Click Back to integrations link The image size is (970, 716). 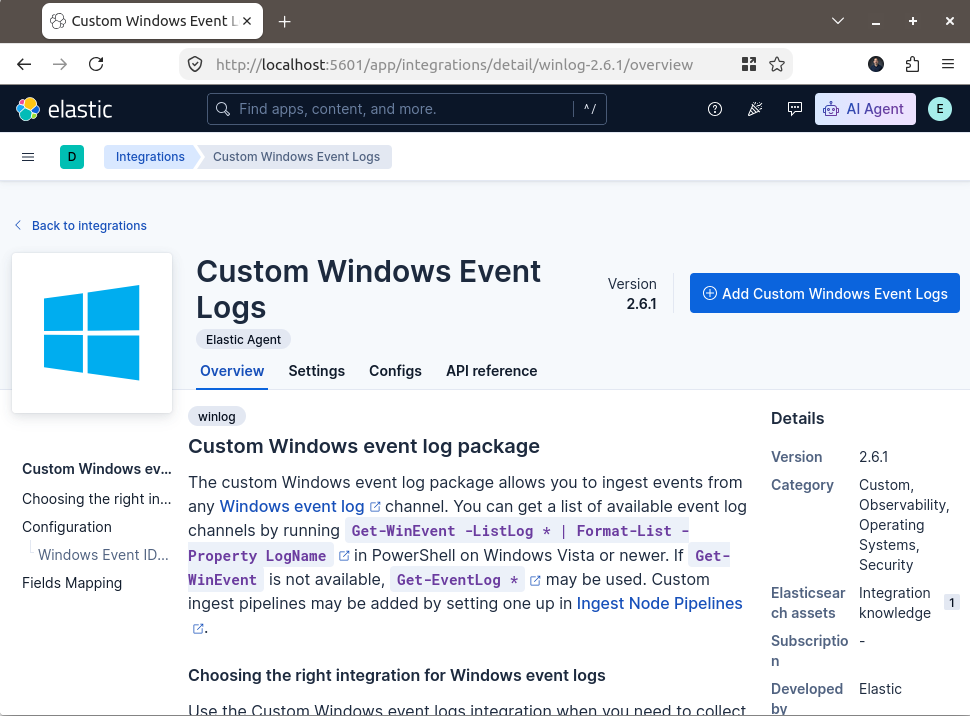80,225
